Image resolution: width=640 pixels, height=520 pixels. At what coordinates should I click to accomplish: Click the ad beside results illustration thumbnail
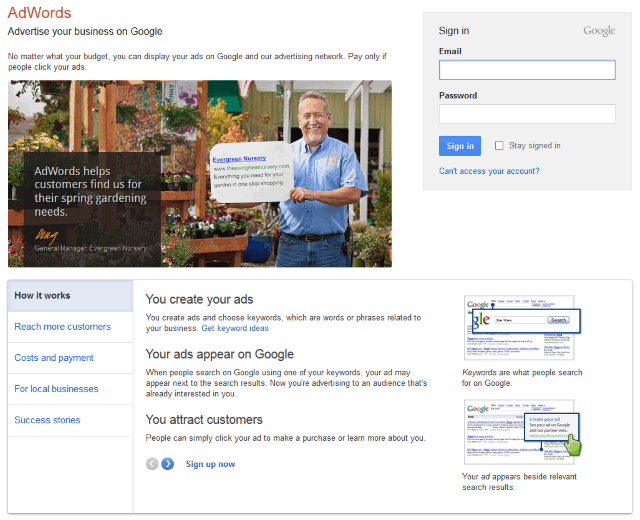[x=522, y=432]
